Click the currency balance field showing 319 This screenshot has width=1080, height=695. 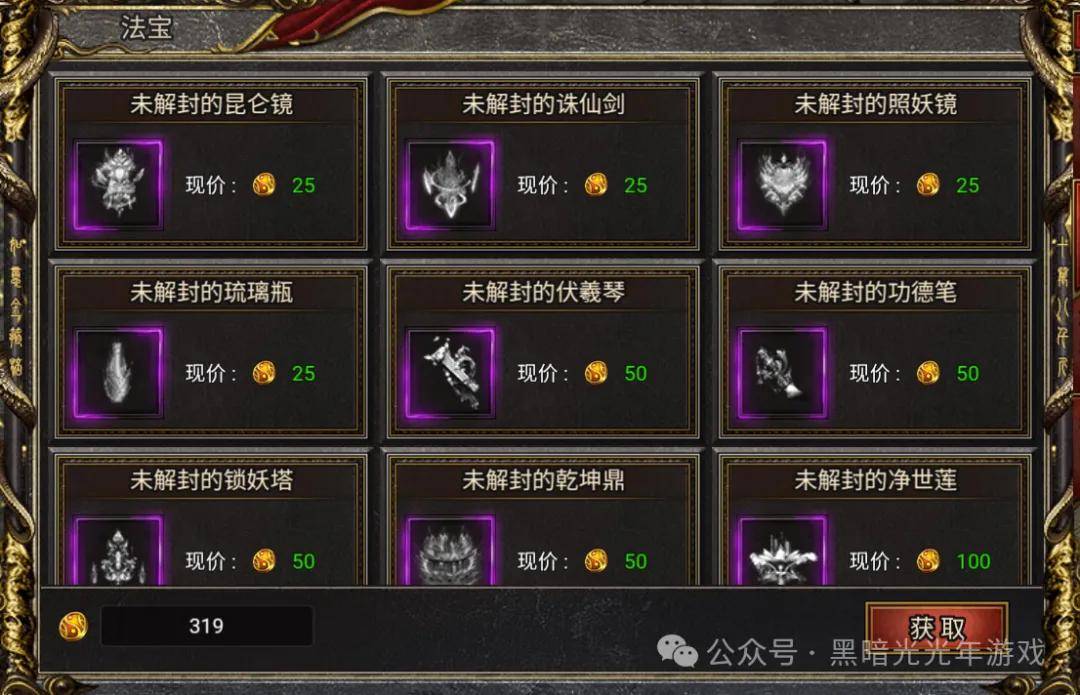pos(207,625)
